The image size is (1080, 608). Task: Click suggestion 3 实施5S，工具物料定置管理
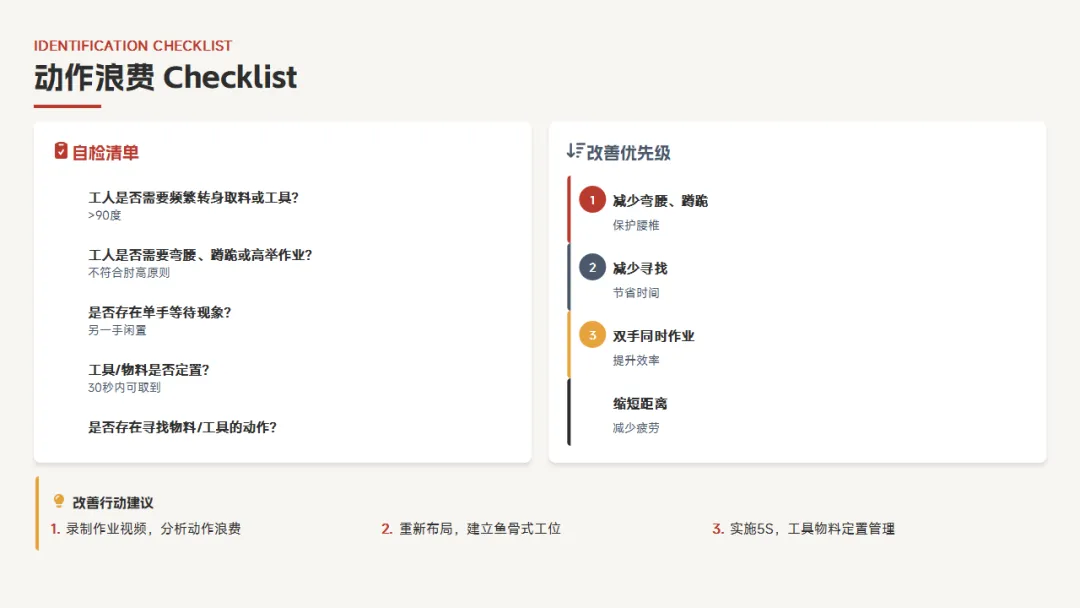point(811,529)
